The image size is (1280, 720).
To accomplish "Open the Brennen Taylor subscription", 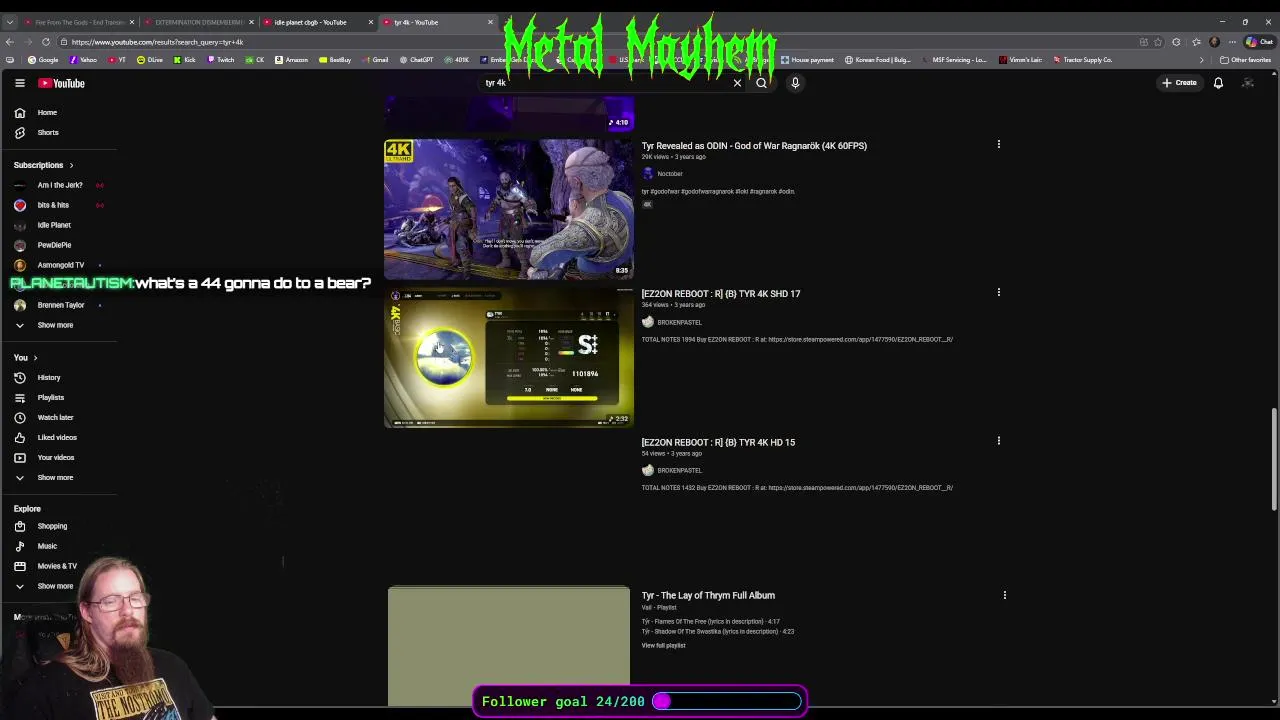I will pos(61,305).
